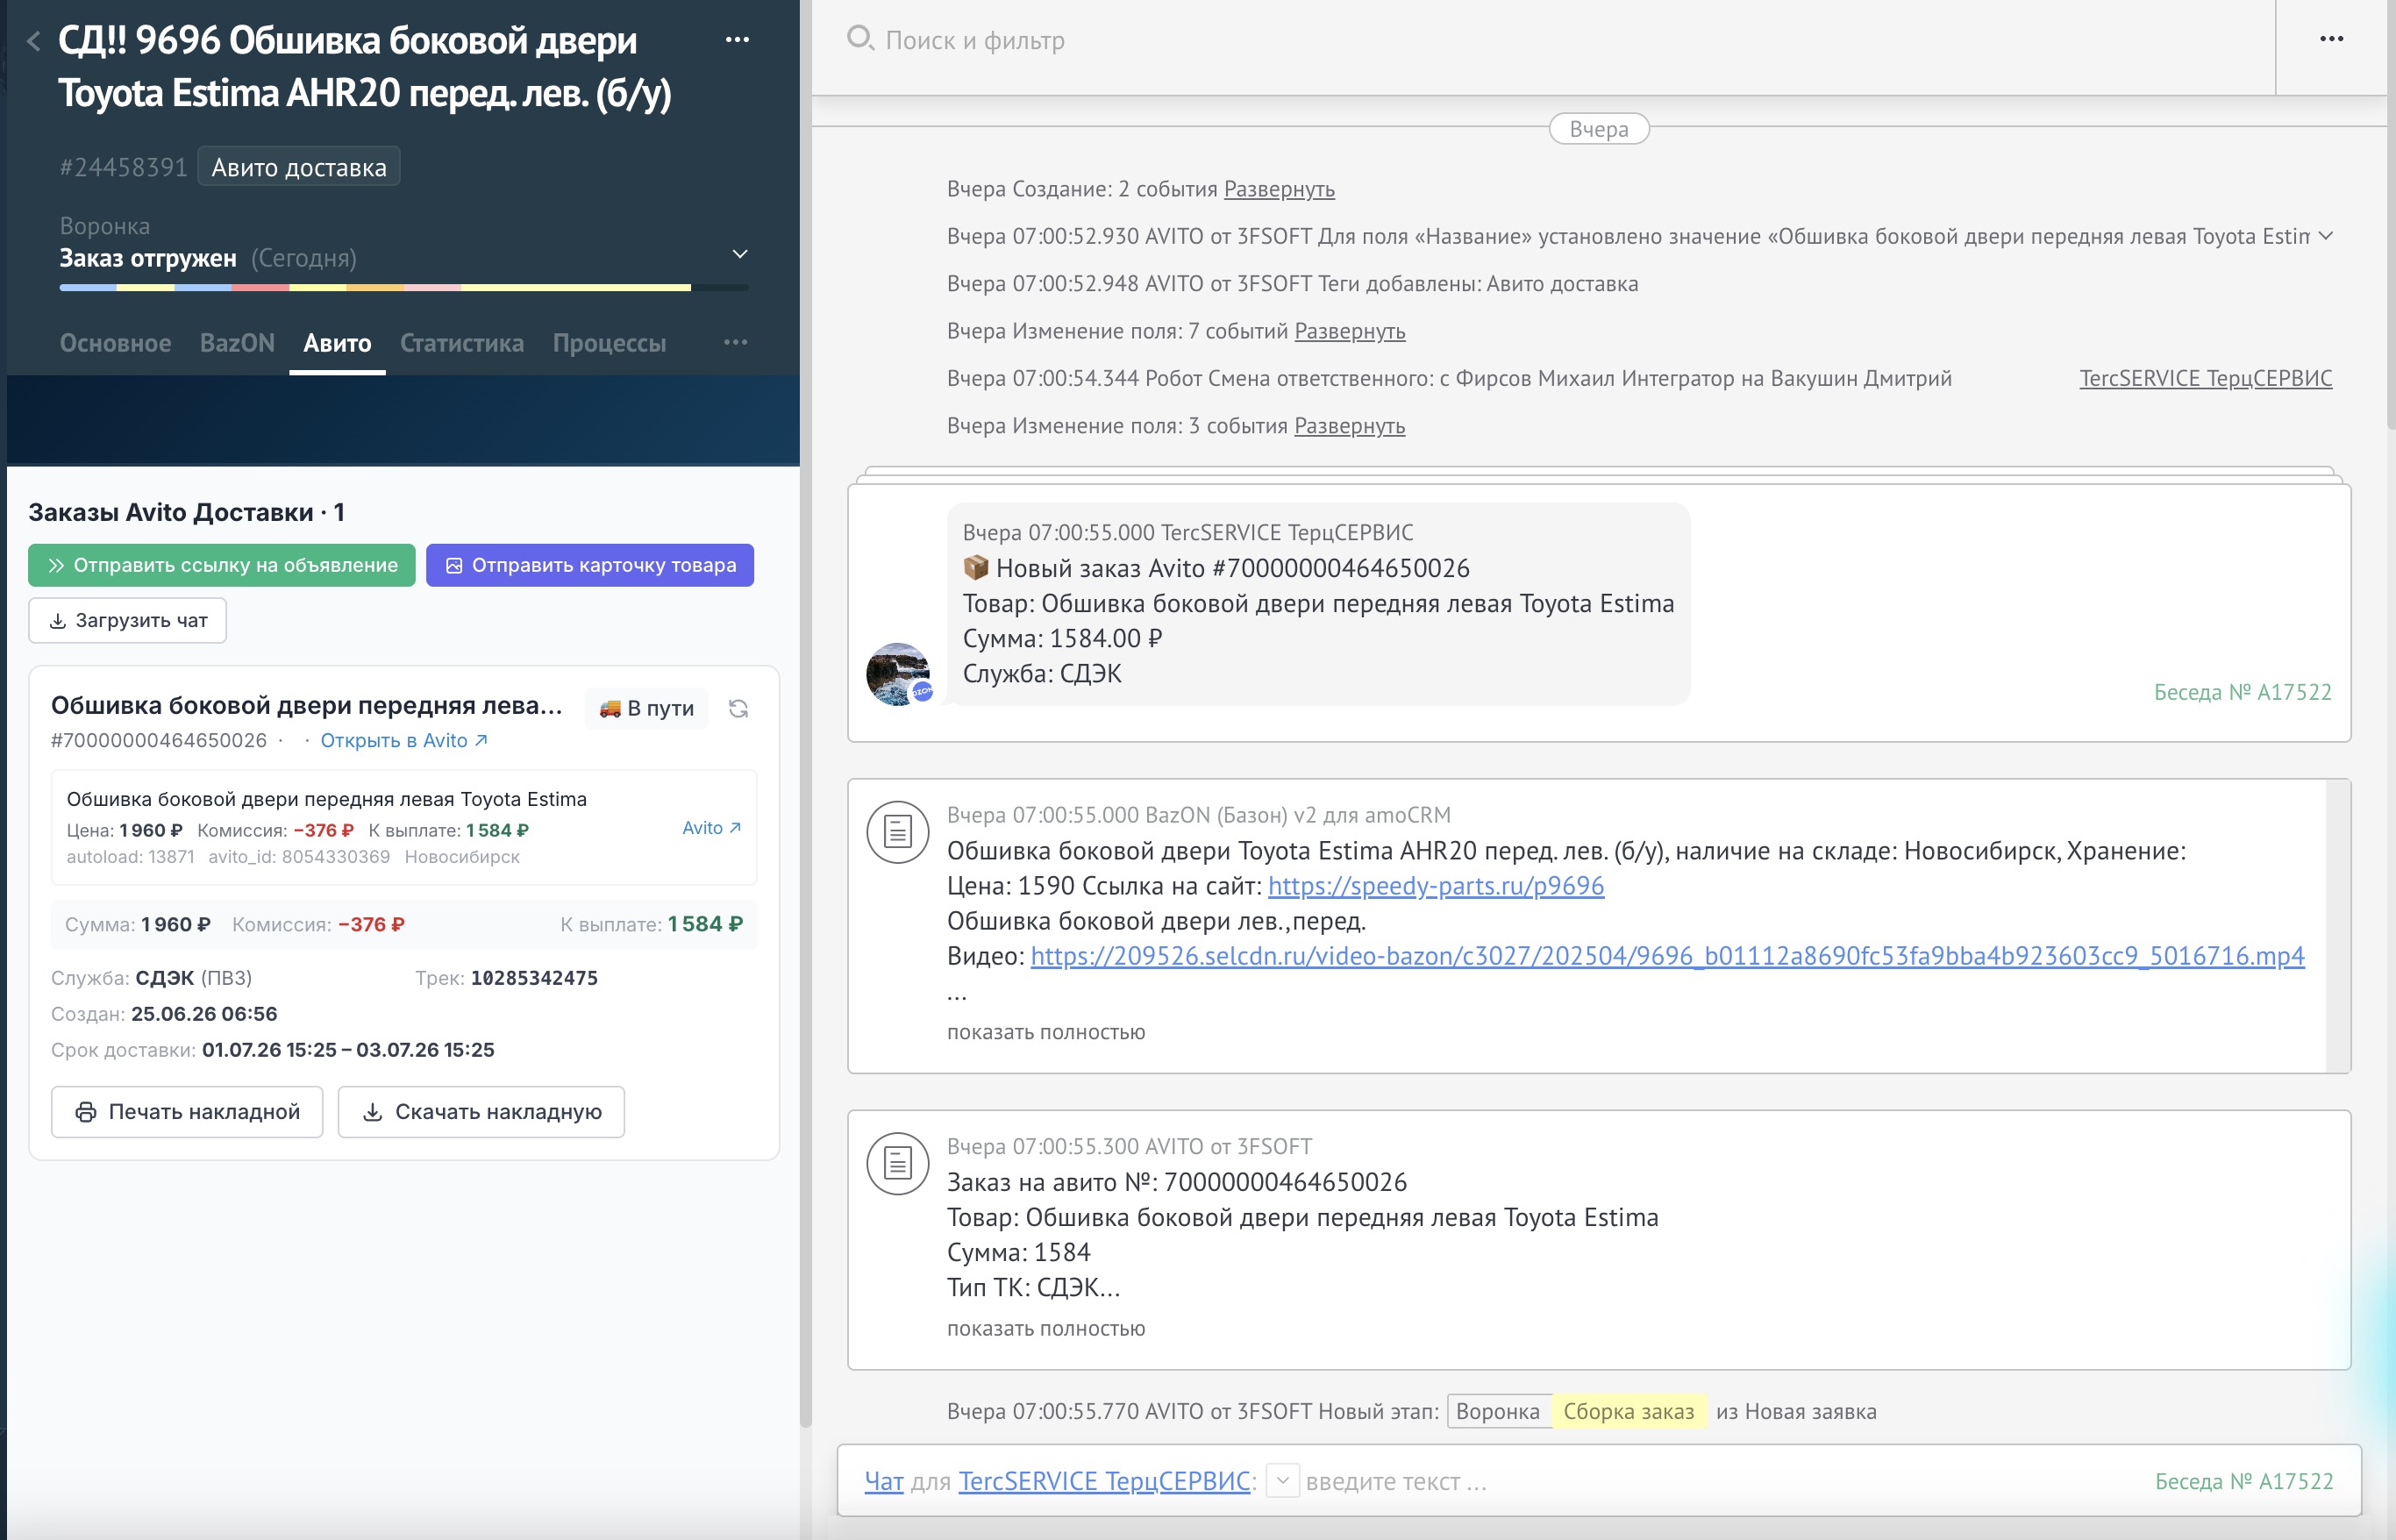Show more tabs via three-dots icon
The width and height of the screenshot is (2396, 1540).
pyautogui.click(x=736, y=342)
